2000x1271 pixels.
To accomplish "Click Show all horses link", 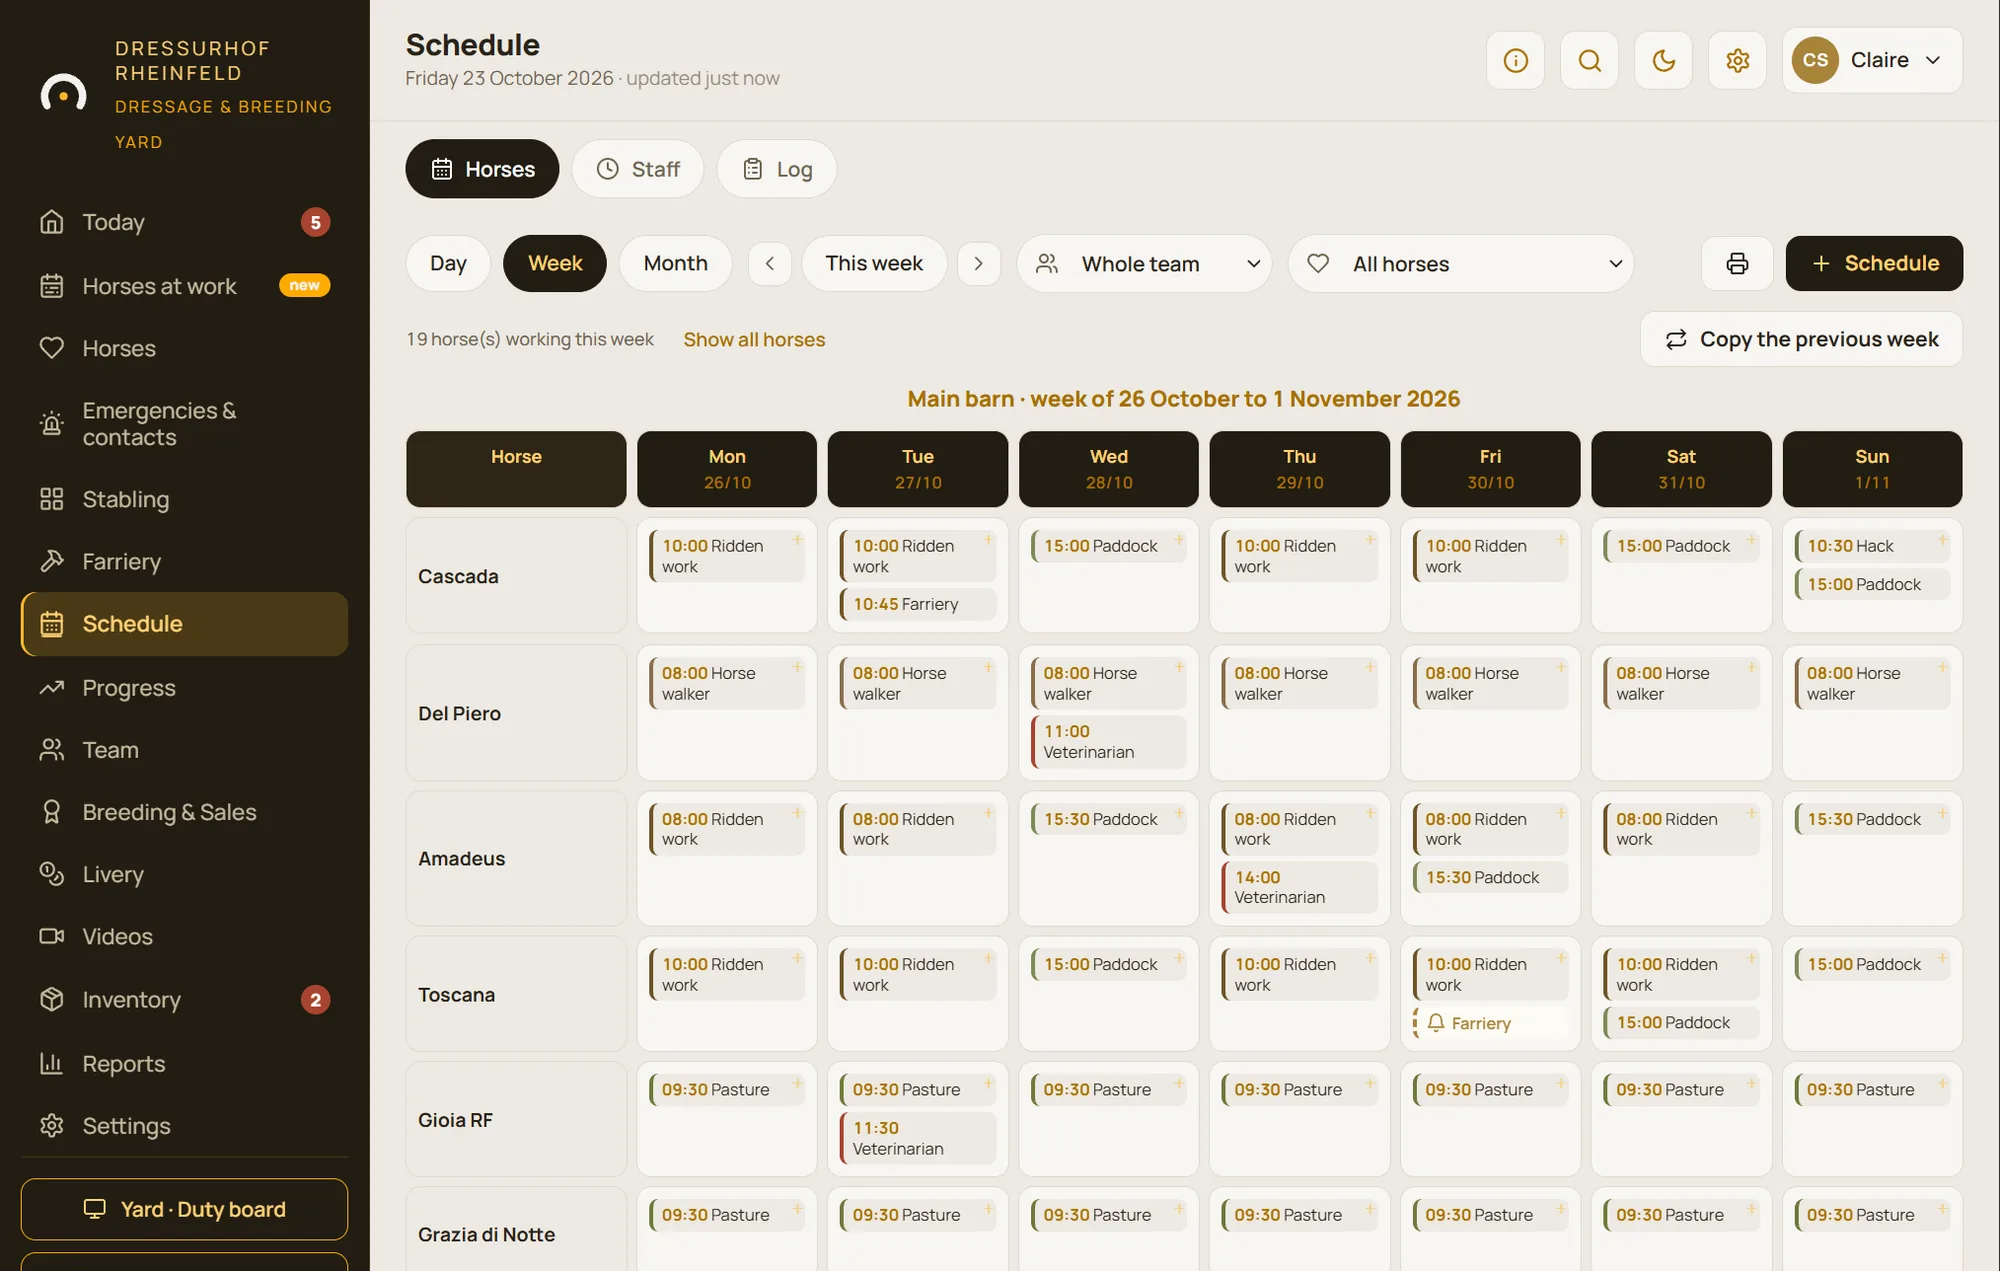I will (x=754, y=340).
